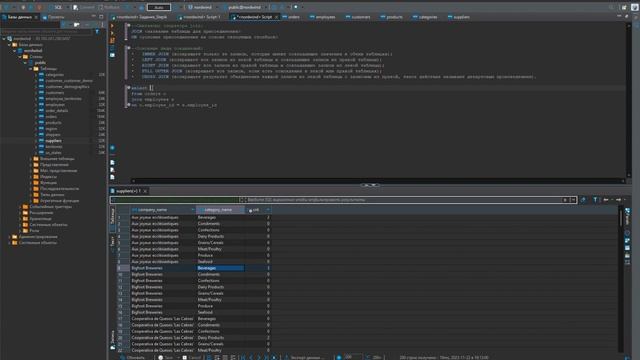Select the shippers table in navigator
This screenshot has height=360, width=640.
53,135
